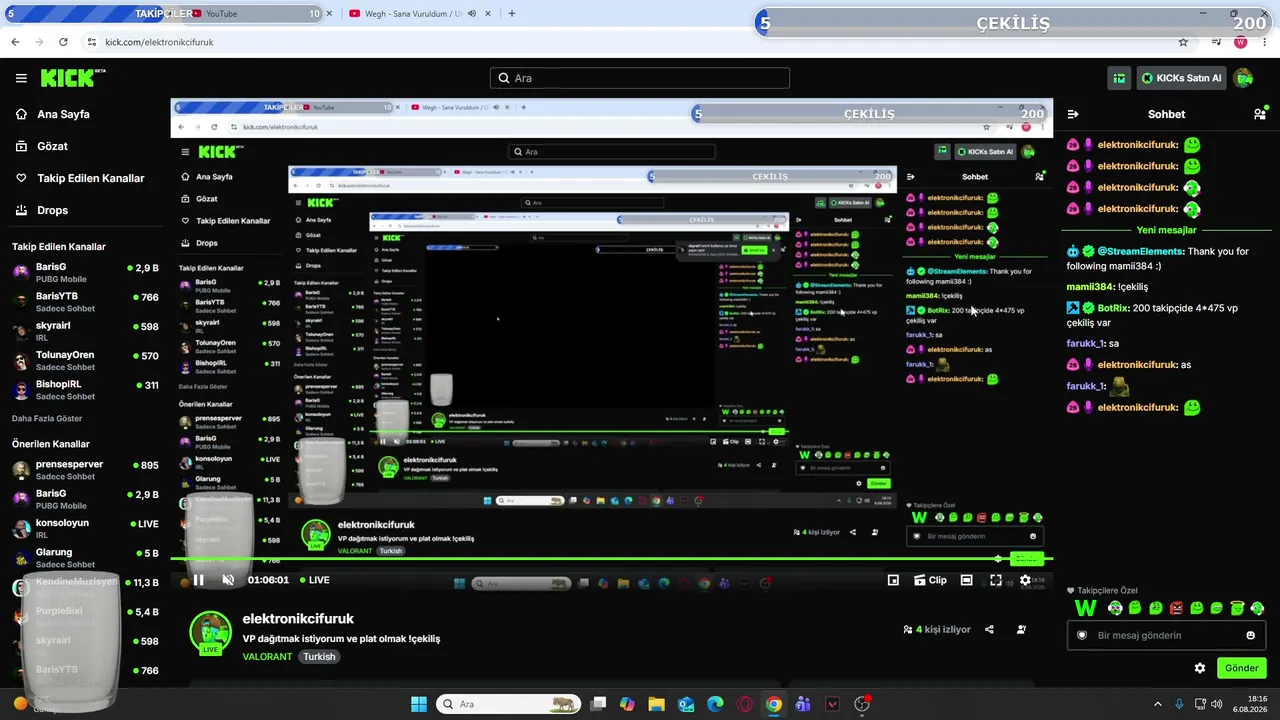
Task: Click the KICK logo
Action: tap(73, 78)
